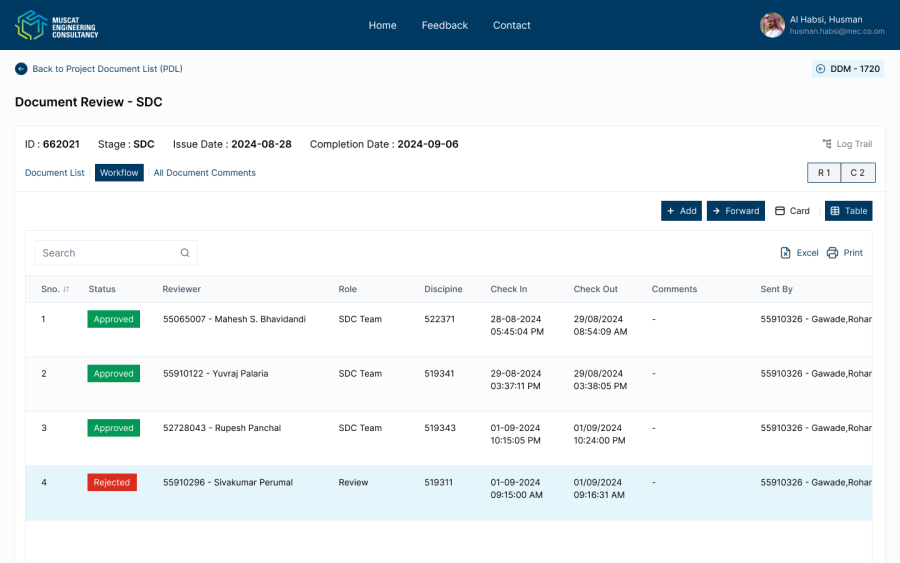Select the C 2 toggle button
The width and height of the screenshot is (900, 563).
pos(858,173)
